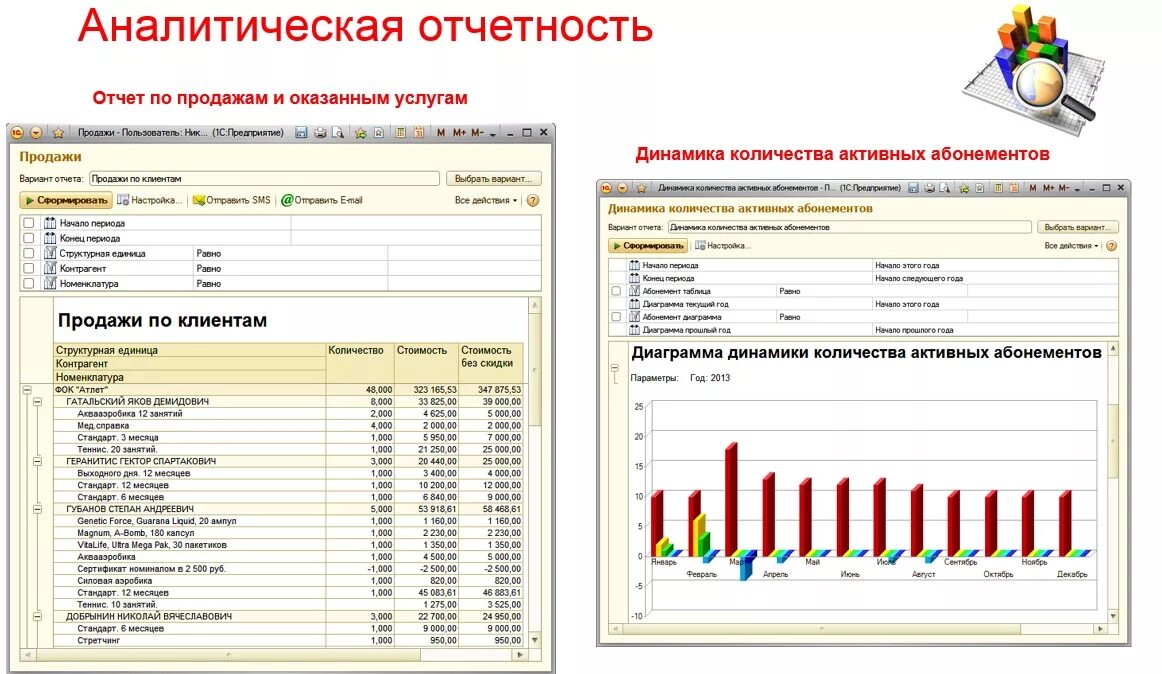The width and height of the screenshot is (1162, 674).
Task: Click the save icon in Продажи title bar
Action: coord(301,133)
